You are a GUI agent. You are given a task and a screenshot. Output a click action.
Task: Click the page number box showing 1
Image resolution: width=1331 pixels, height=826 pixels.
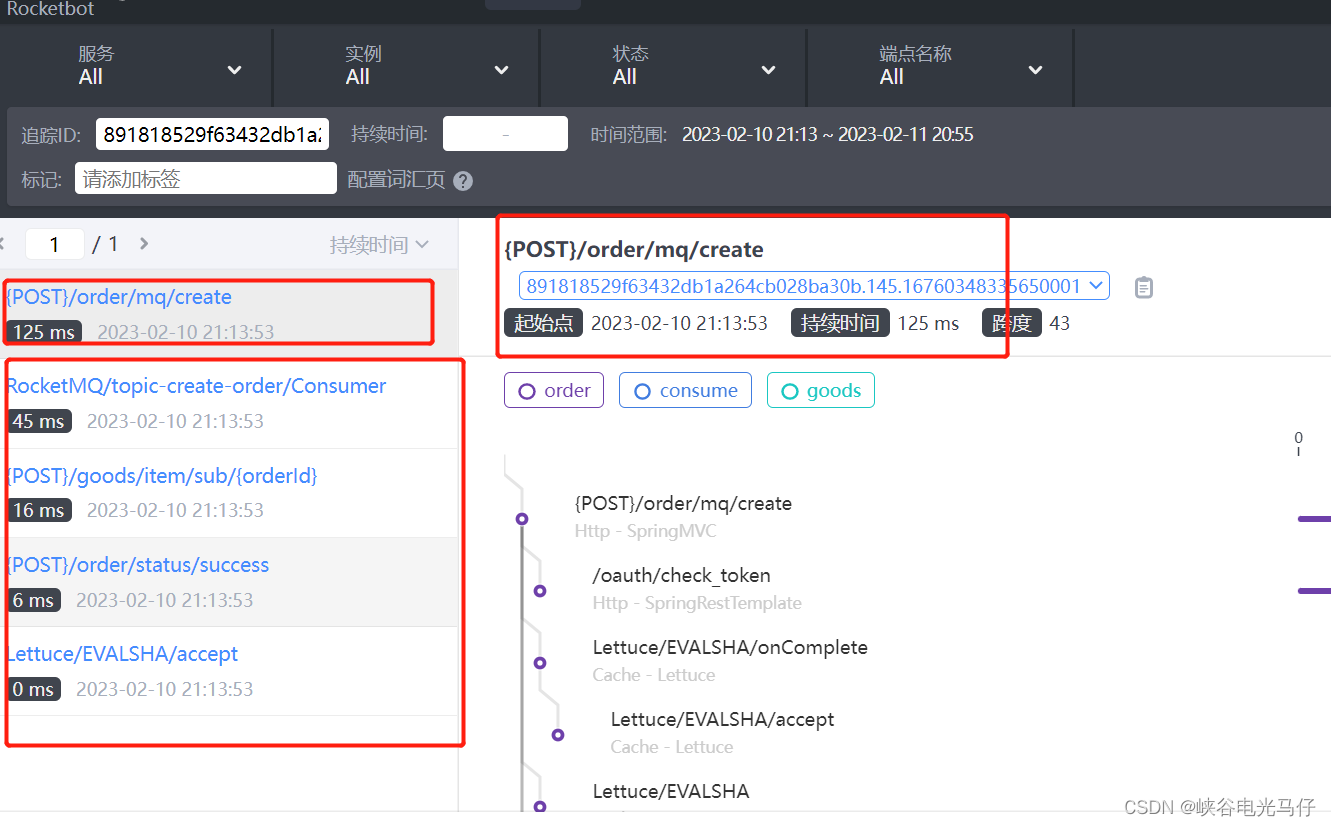(54, 244)
